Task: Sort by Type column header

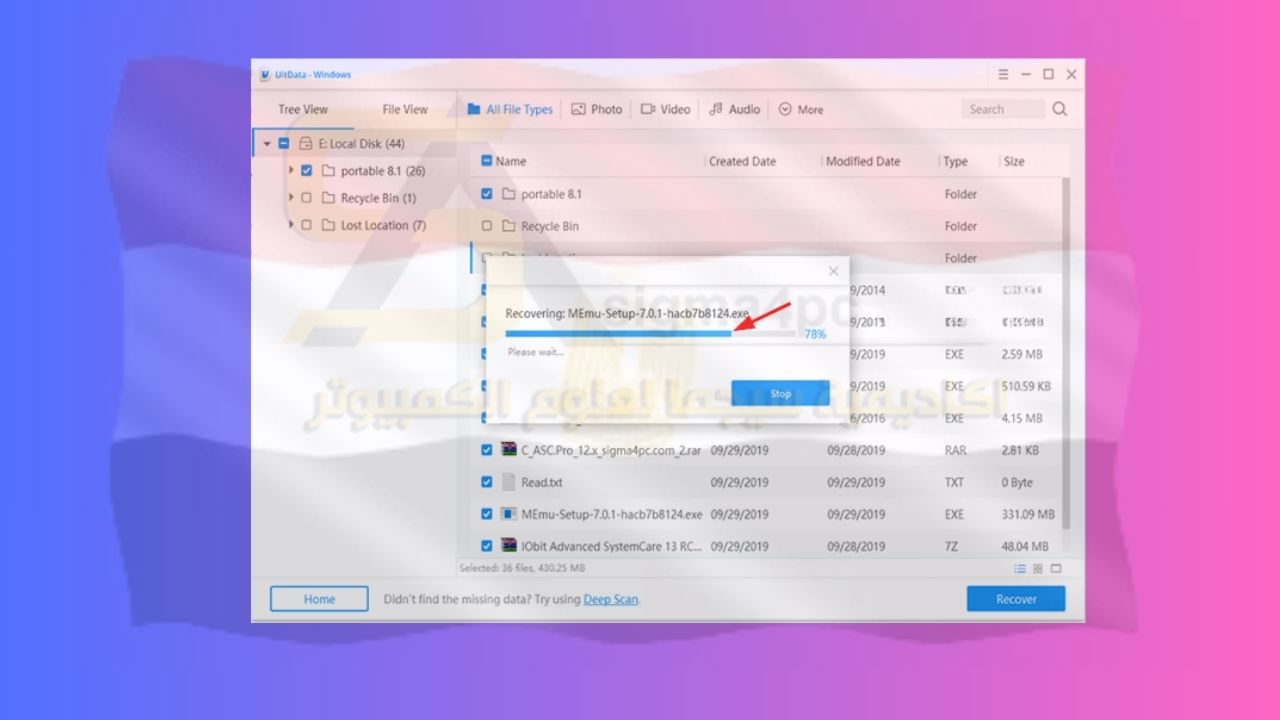Action: (x=955, y=161)
